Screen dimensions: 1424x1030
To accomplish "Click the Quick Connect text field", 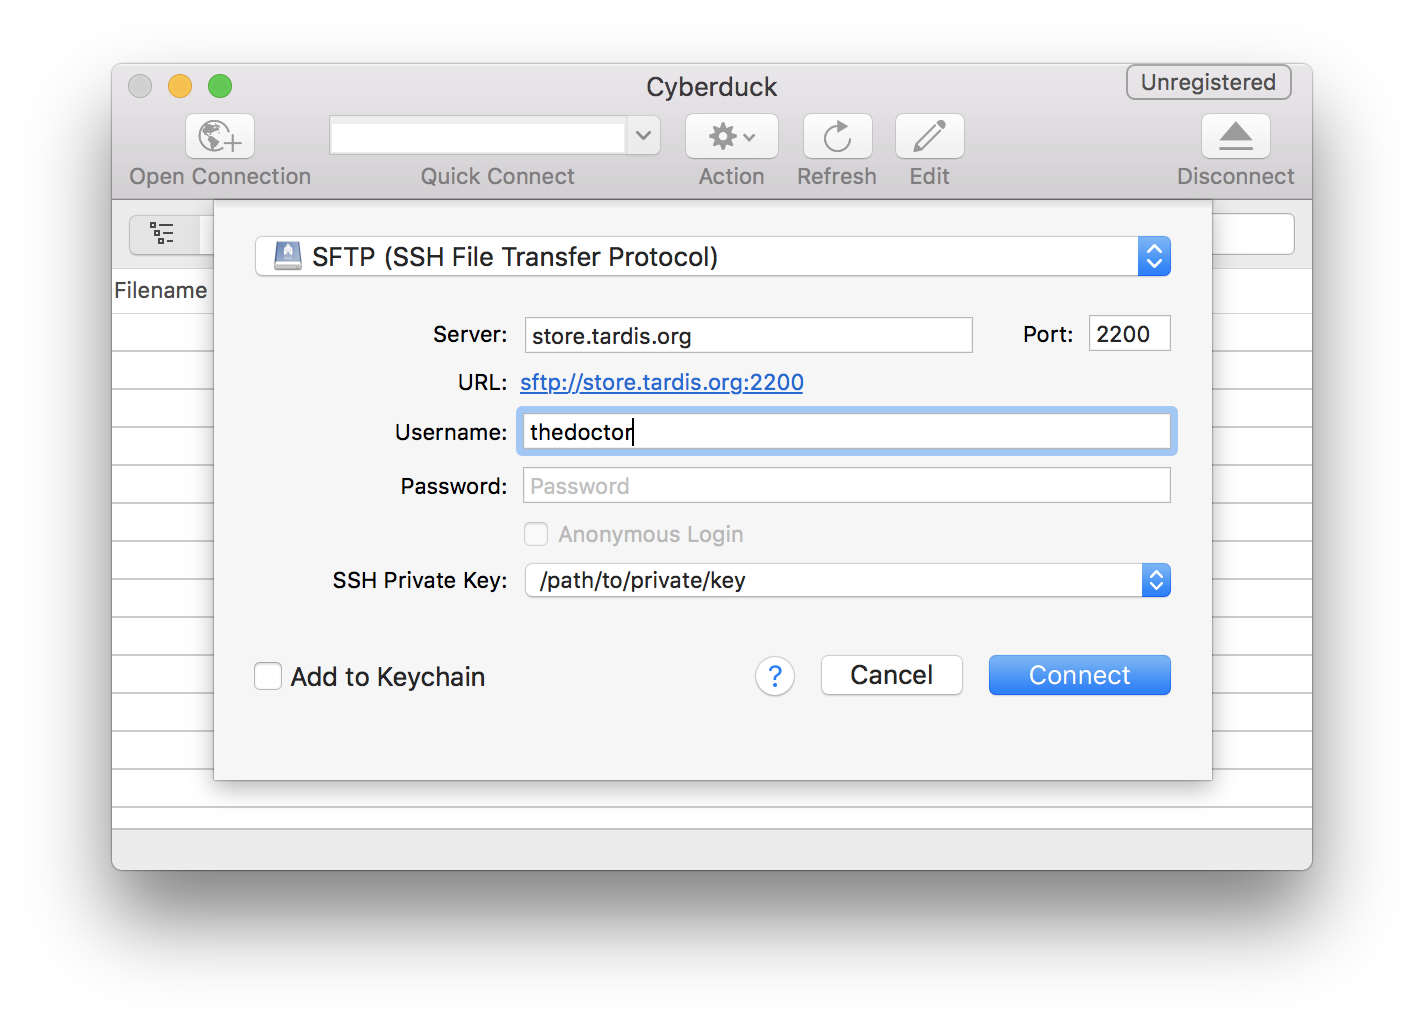I will (479, 135).
